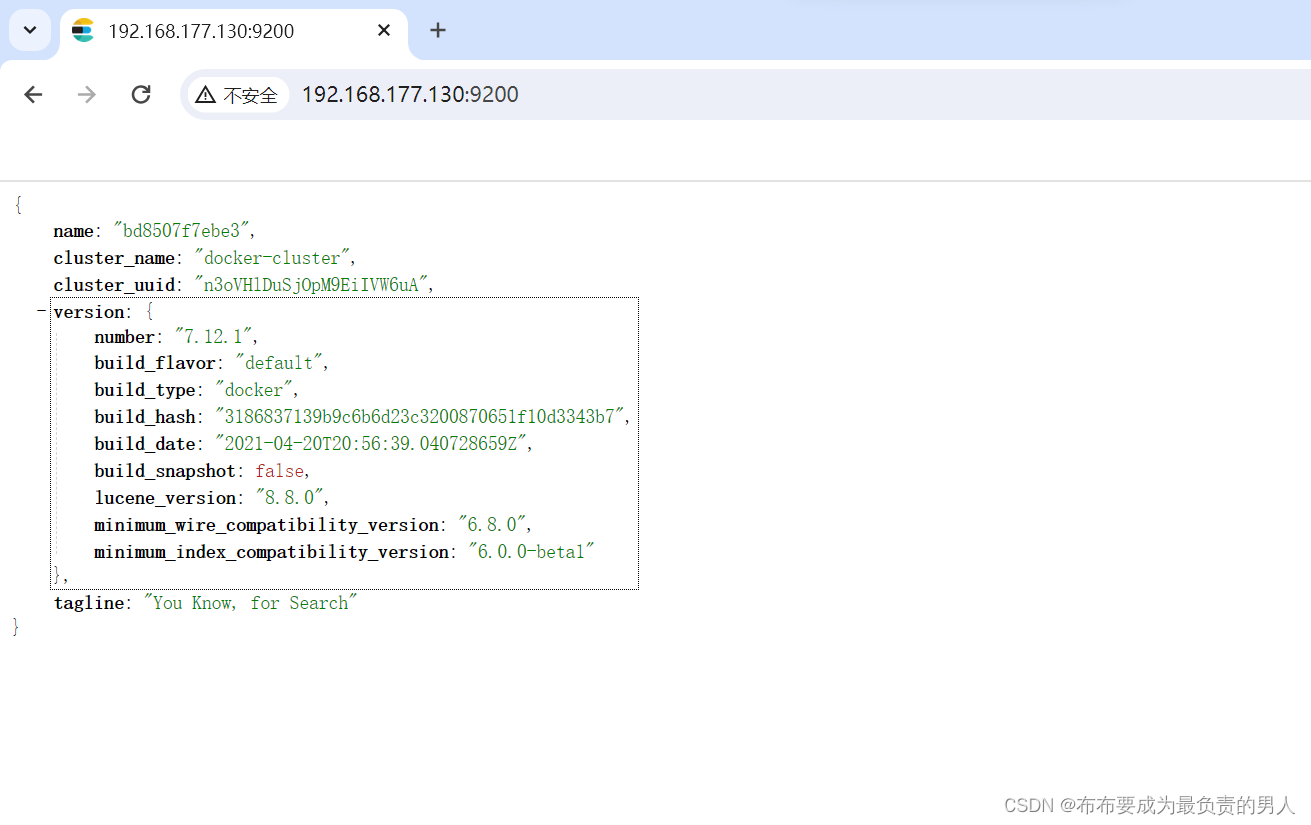
Task: Click the build_flavor key
Action: tap(155, 363)
